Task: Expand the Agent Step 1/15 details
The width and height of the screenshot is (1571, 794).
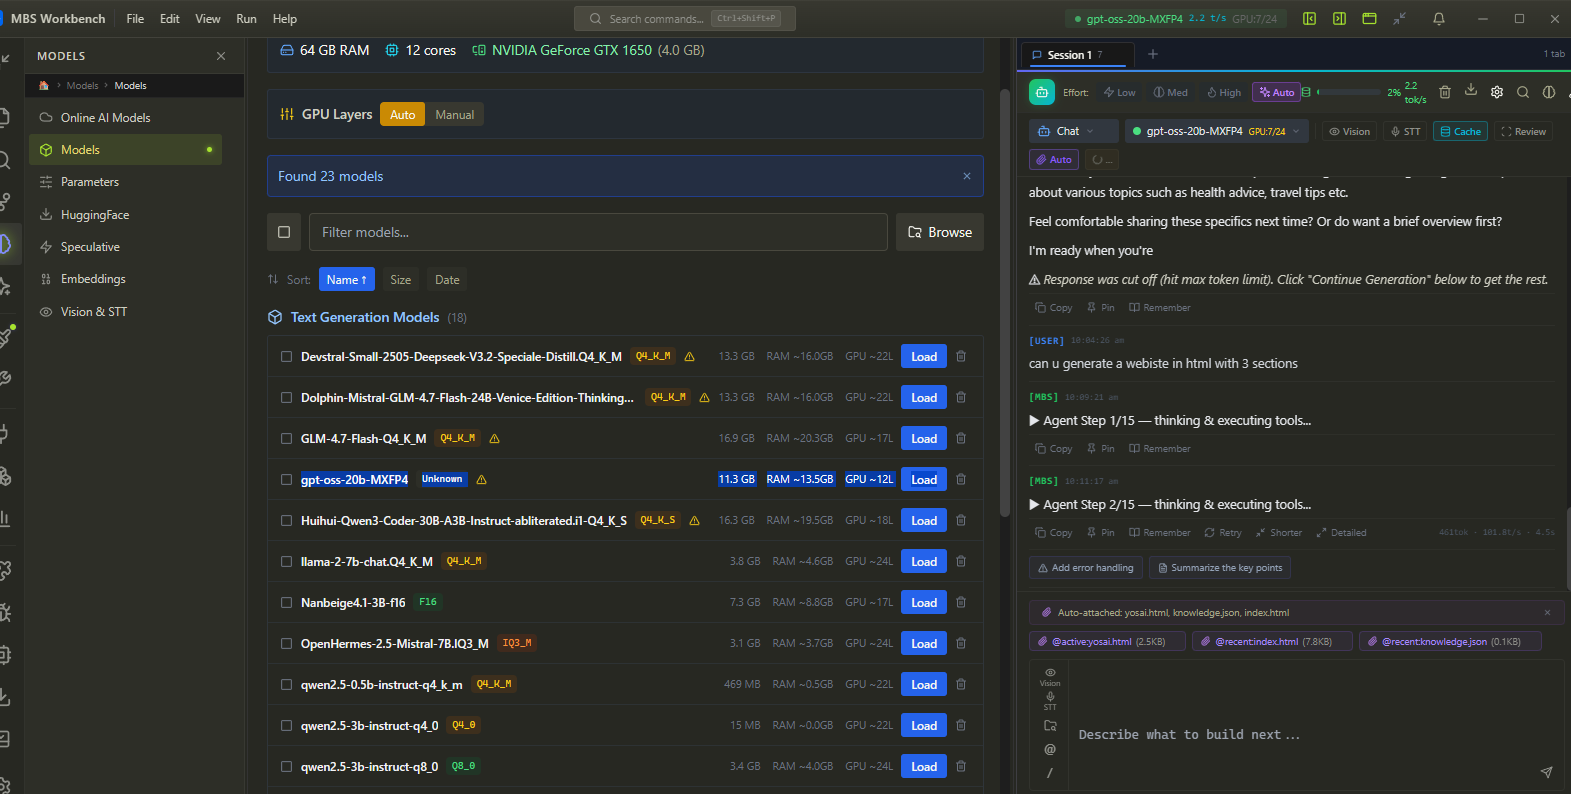Action: coord(1034,421)
